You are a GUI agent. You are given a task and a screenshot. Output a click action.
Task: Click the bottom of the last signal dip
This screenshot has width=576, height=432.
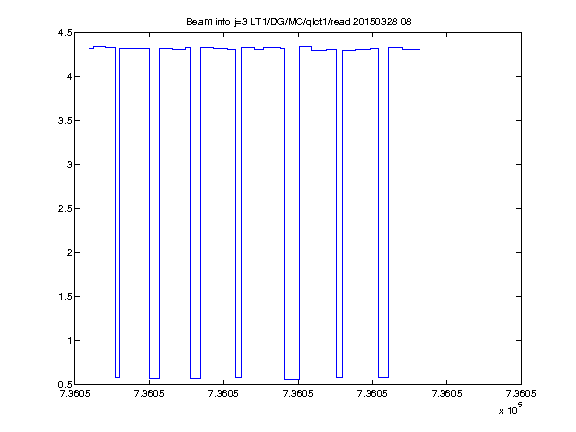383,377
